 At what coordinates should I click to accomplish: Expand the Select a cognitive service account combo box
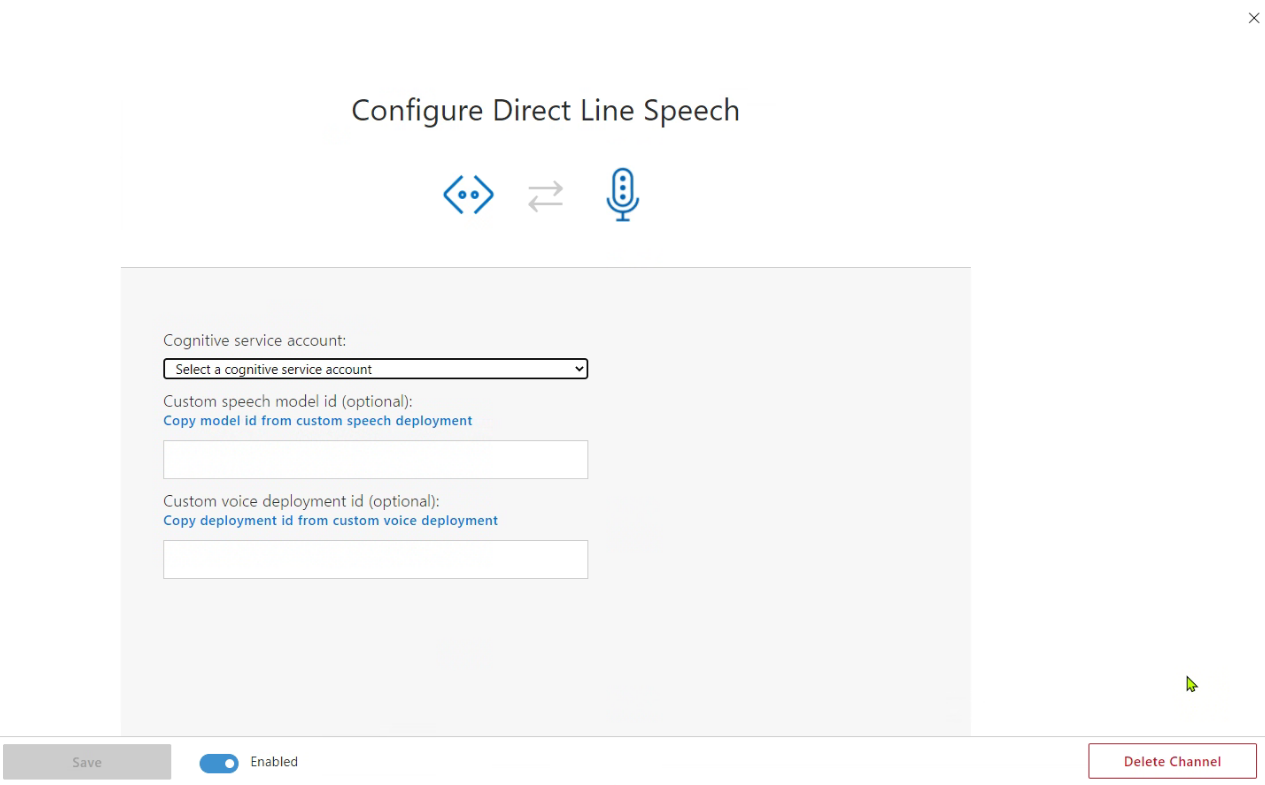point(375,368)
